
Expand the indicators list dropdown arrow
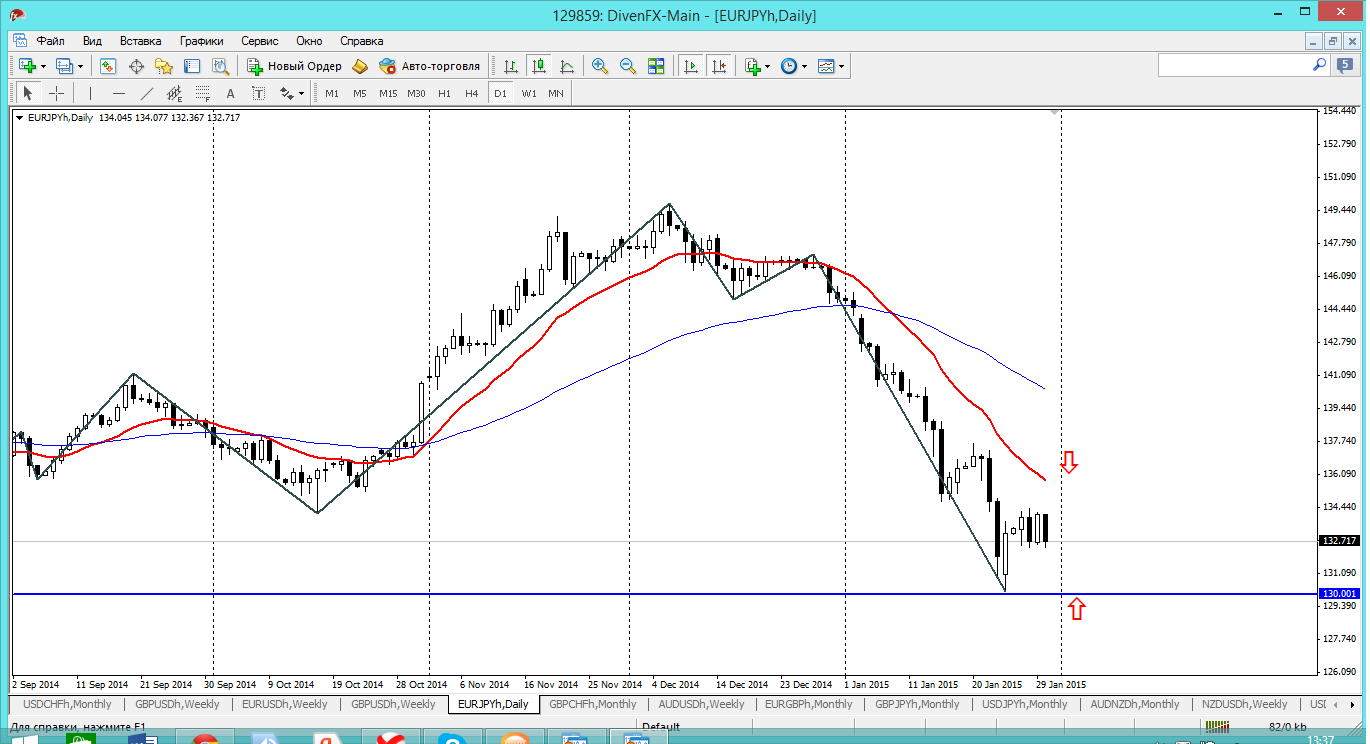(x=767, y=67)
